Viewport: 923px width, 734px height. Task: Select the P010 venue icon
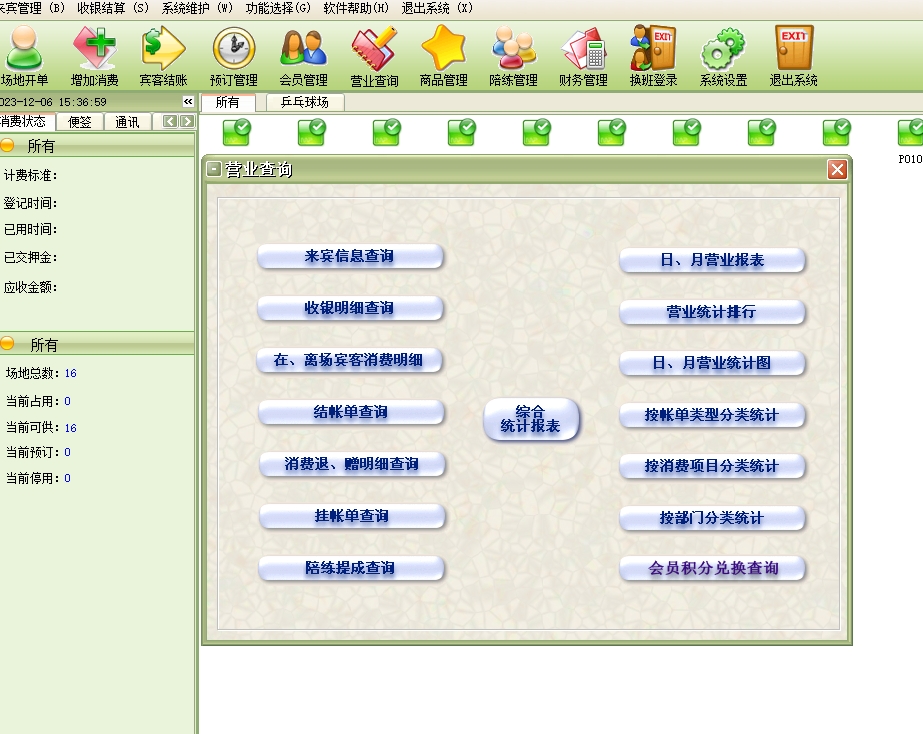(910, 134)
